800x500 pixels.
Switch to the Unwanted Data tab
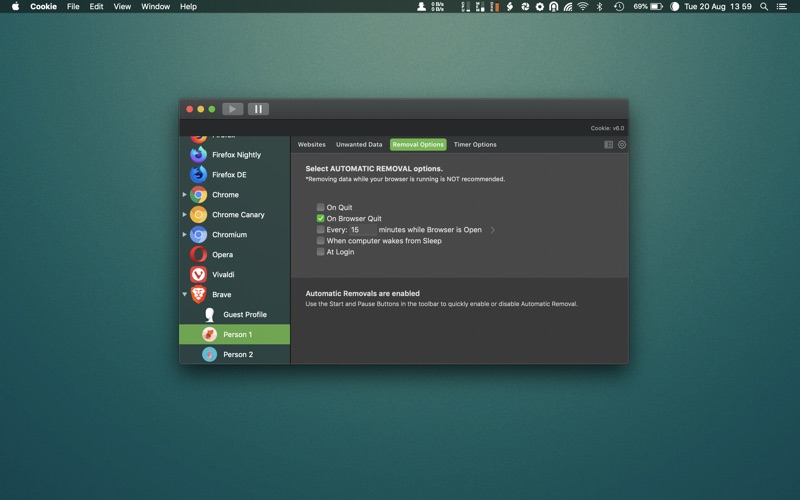click(x=359, y=145)
